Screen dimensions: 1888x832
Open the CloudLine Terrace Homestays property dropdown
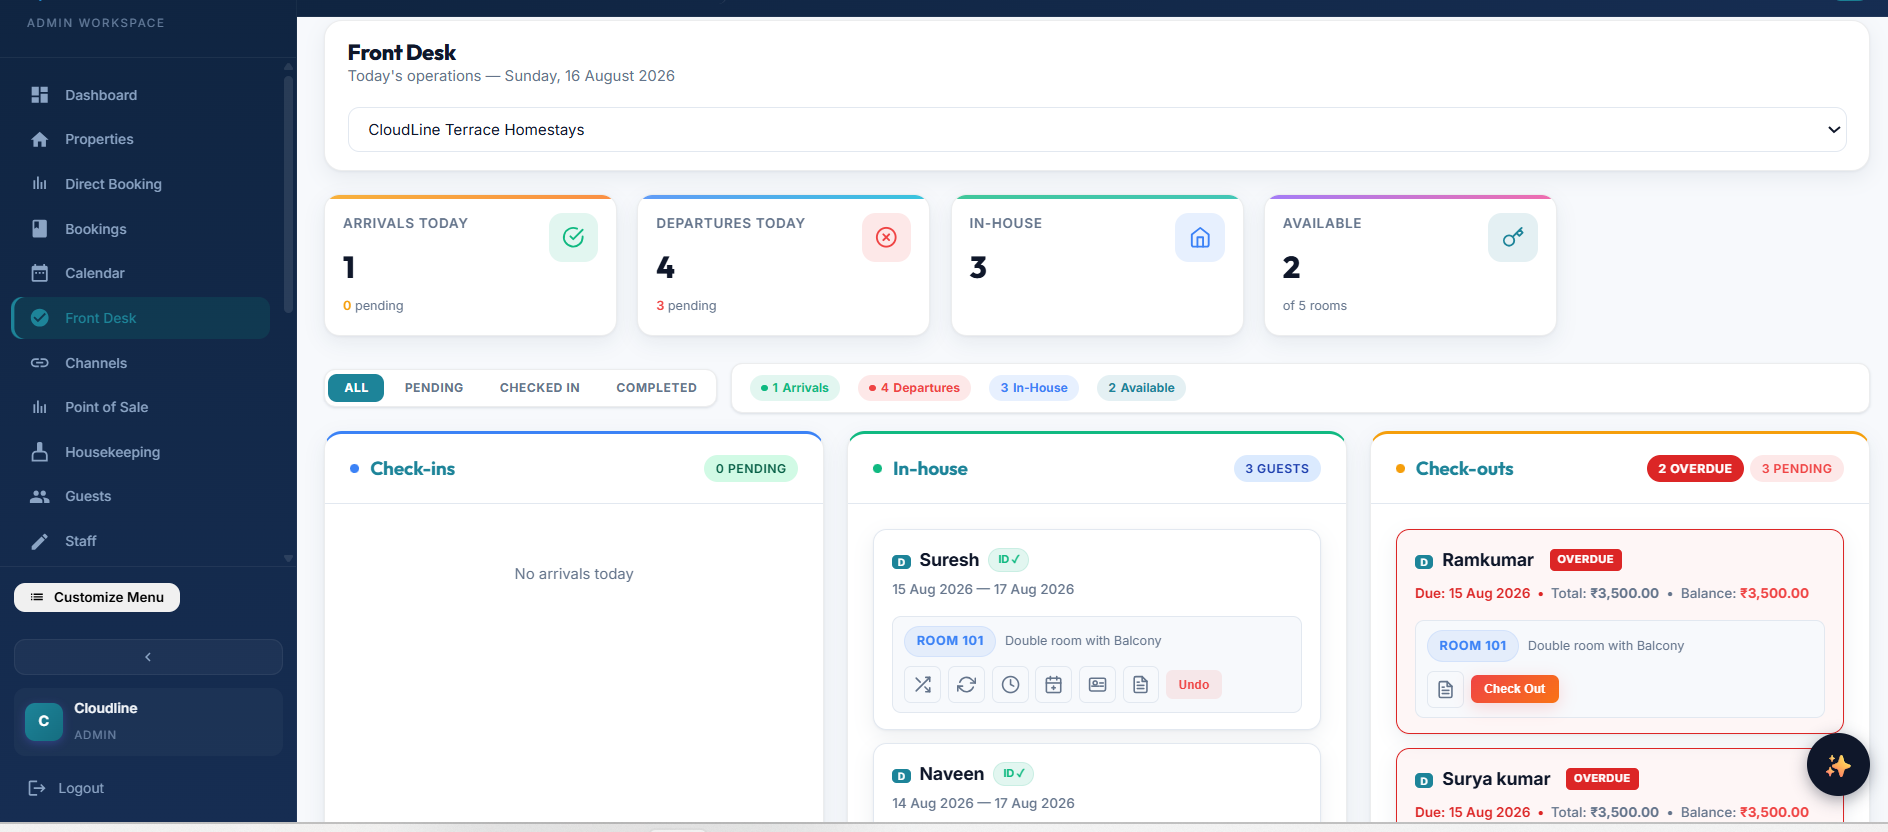[1097, 130]
